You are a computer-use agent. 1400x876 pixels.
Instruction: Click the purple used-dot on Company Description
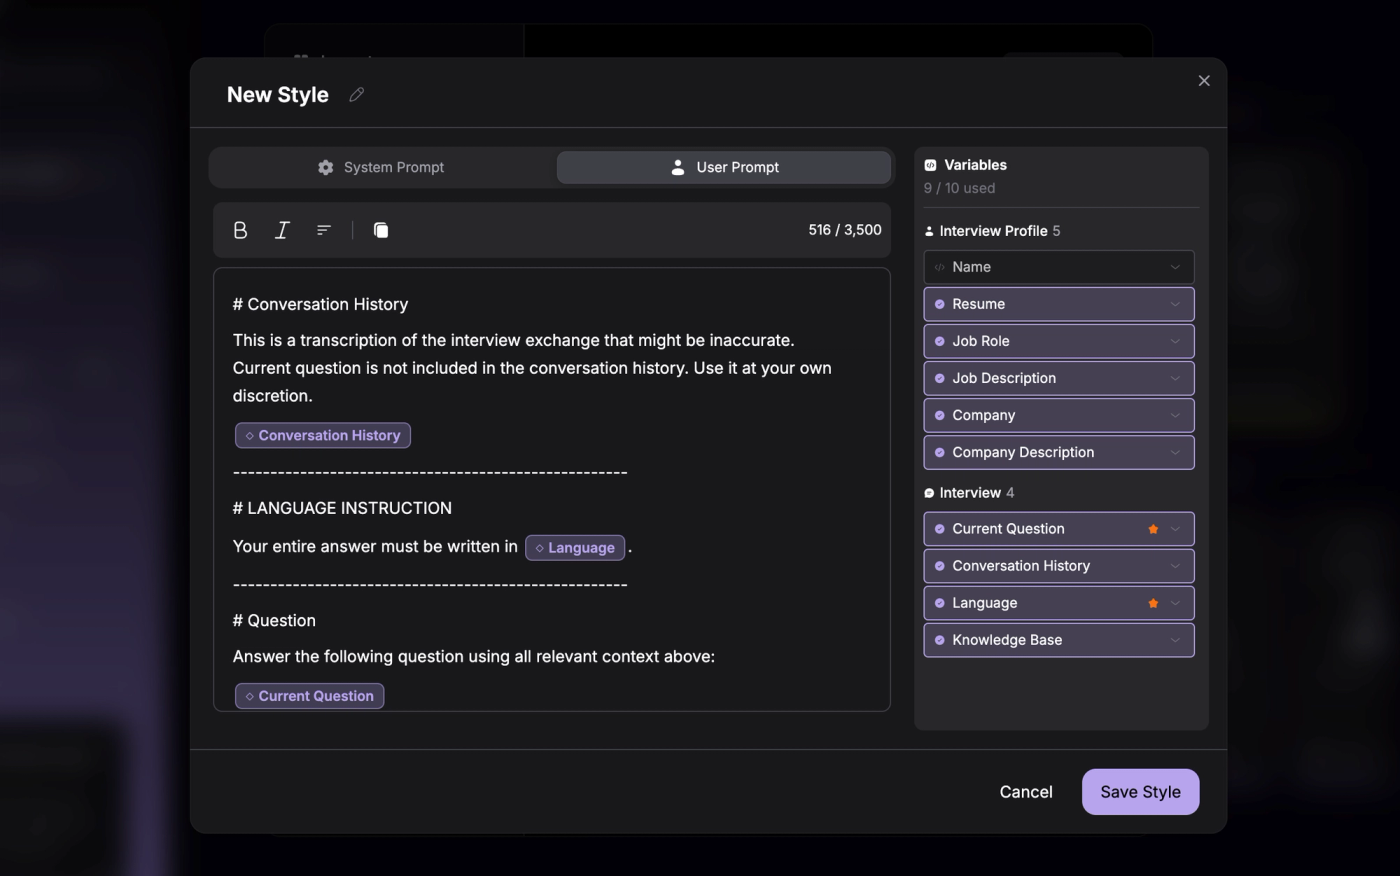tap(939, 452)
